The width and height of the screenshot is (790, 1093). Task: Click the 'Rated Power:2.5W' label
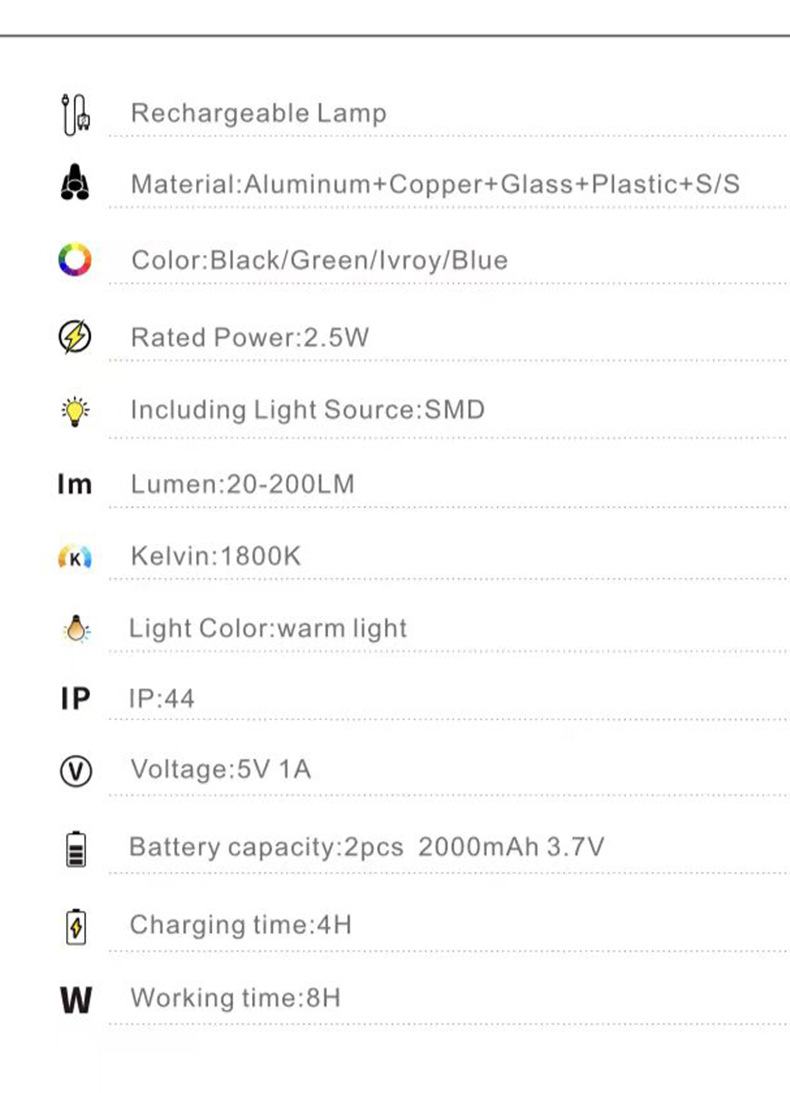point(250,338)
